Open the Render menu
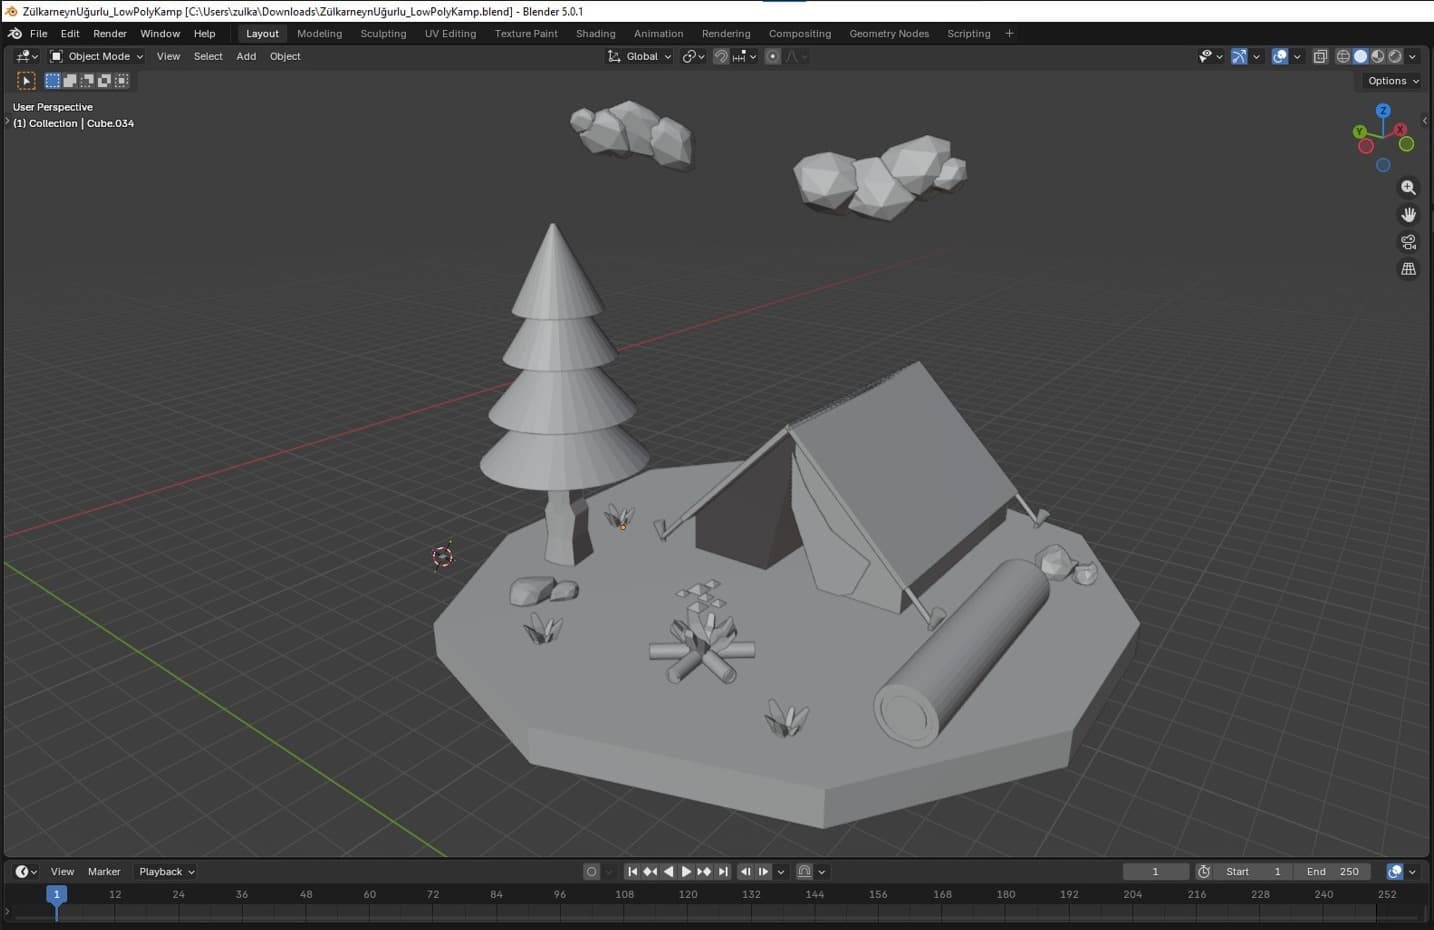Viewport: 1434px width, 930px height. click(110, 33)
